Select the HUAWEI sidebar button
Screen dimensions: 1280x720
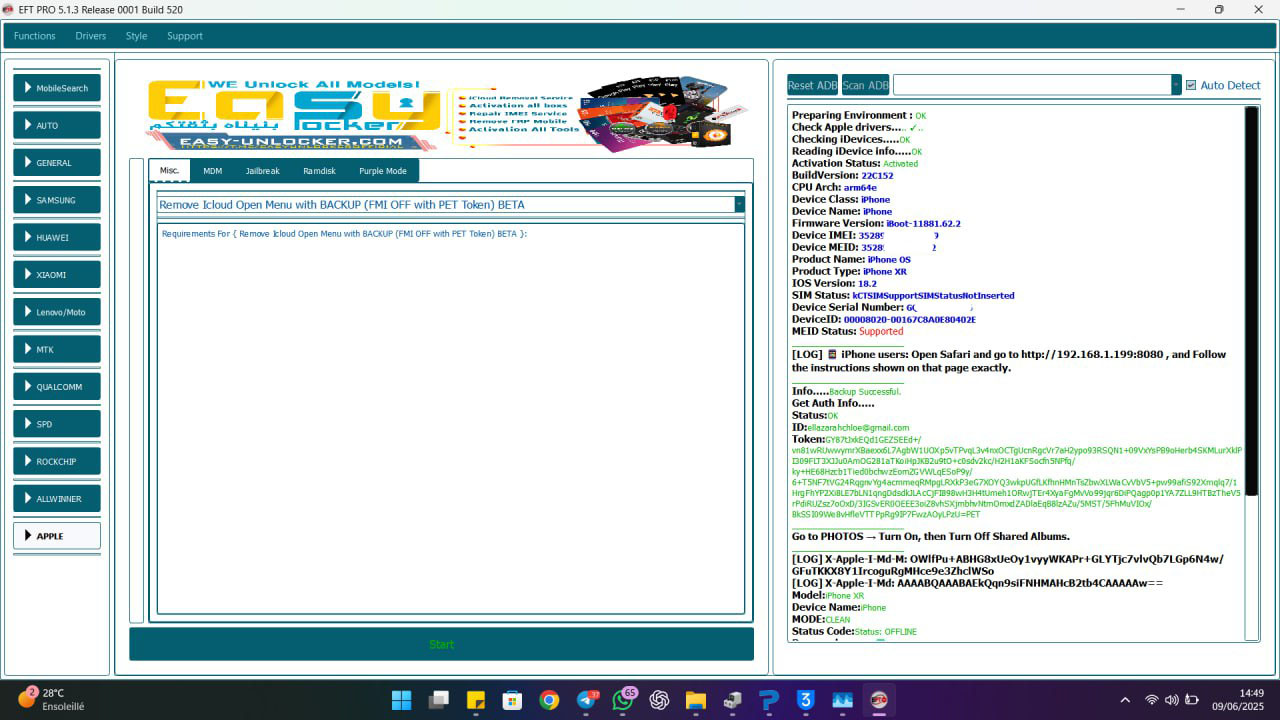[x=57, y=237]
